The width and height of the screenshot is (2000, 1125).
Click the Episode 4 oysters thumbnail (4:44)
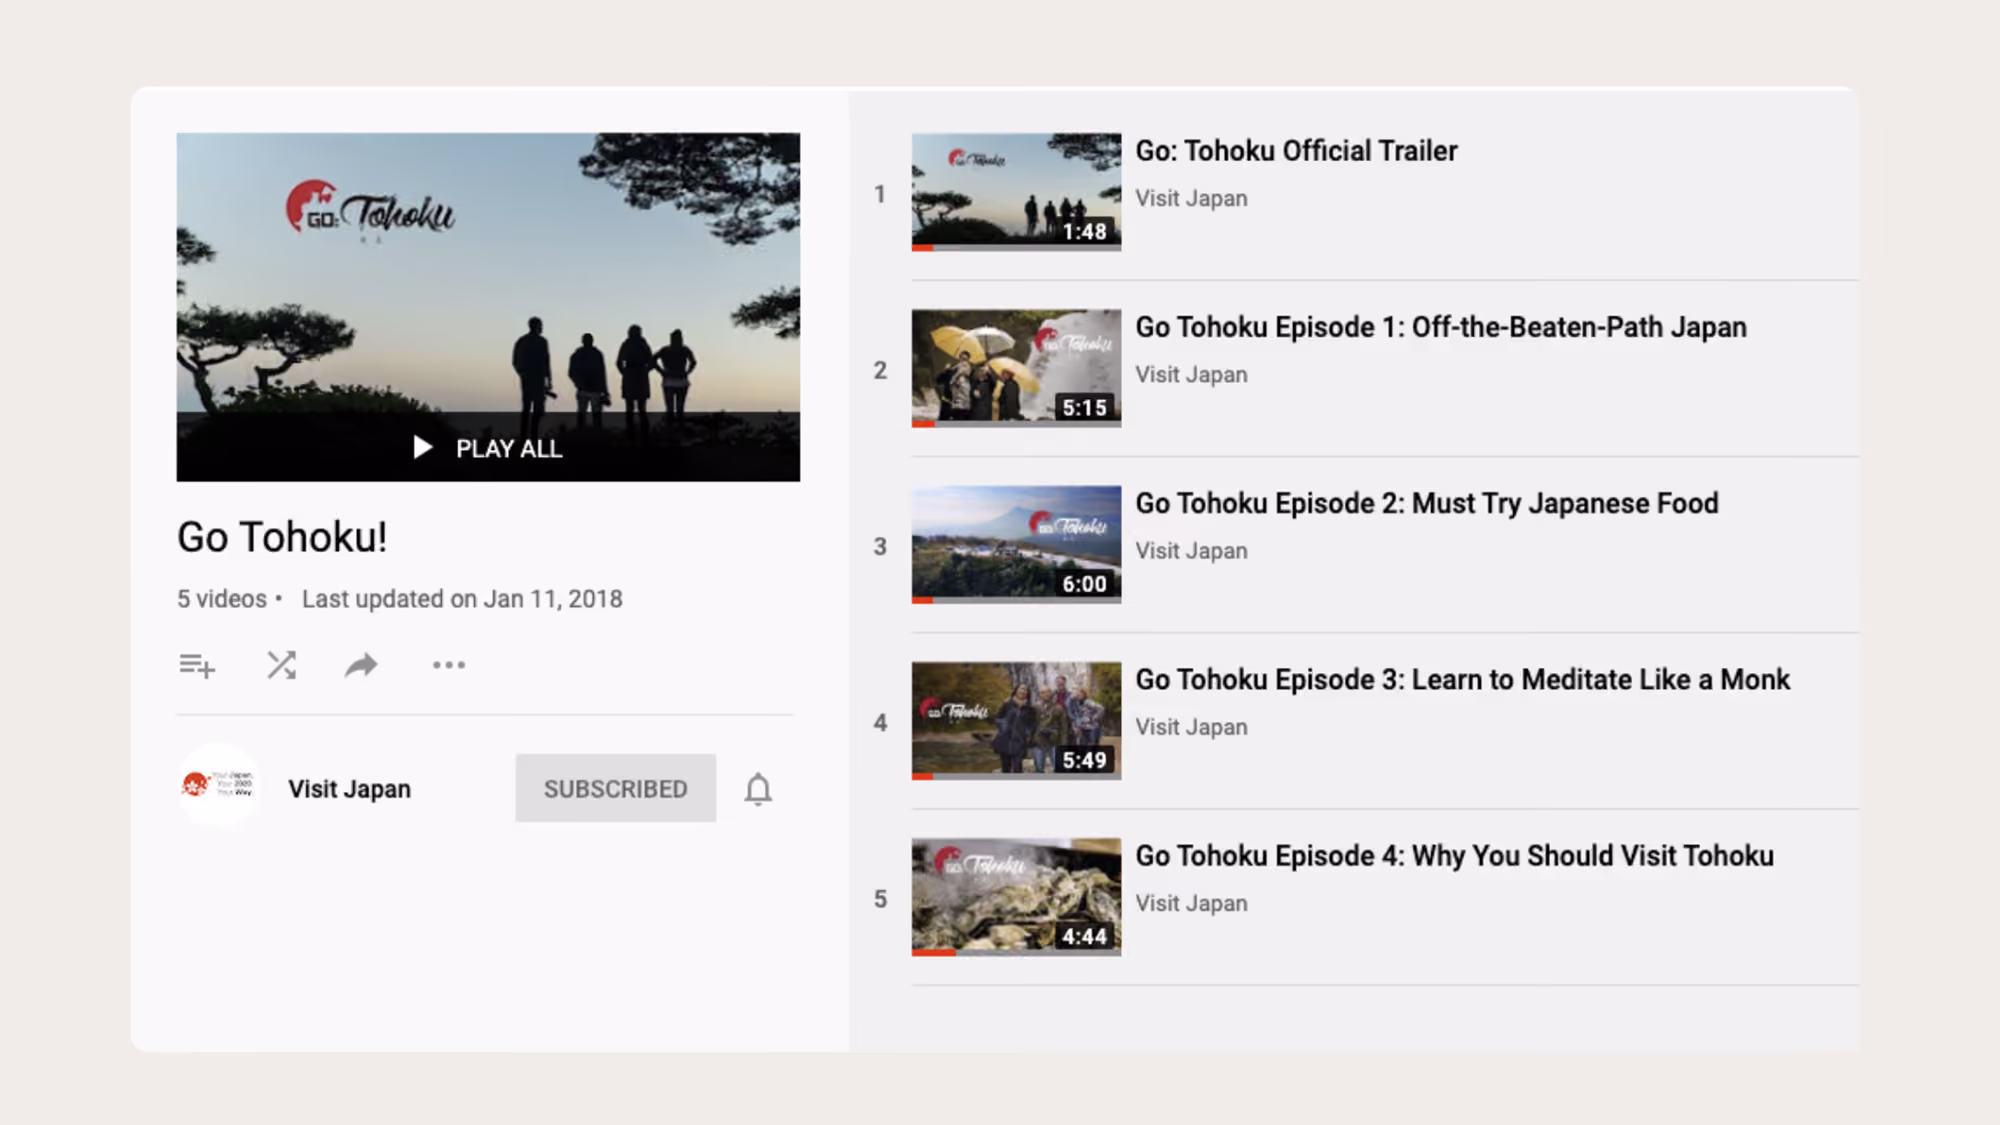(1016, 897)
